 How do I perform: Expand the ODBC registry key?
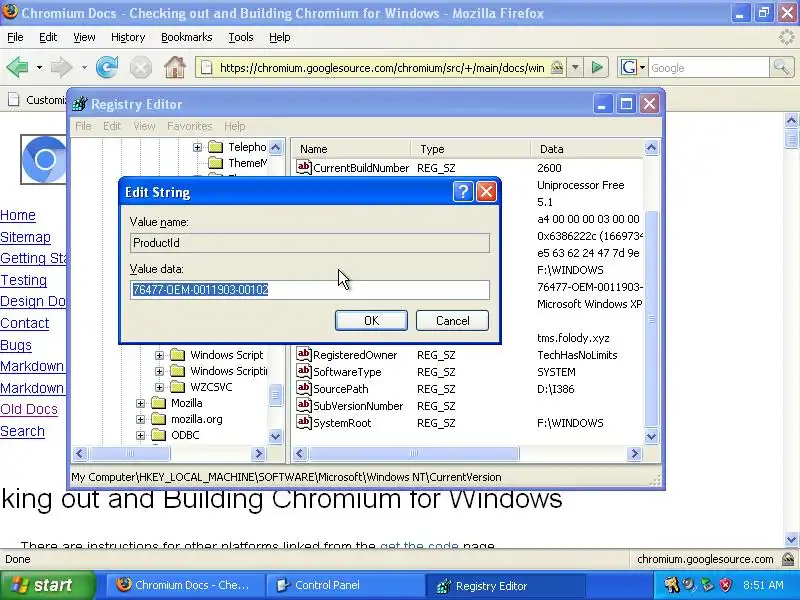tap(140, 435)
